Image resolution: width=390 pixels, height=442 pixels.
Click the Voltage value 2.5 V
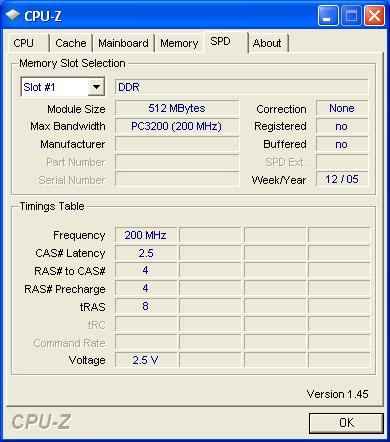click(146, 360)
